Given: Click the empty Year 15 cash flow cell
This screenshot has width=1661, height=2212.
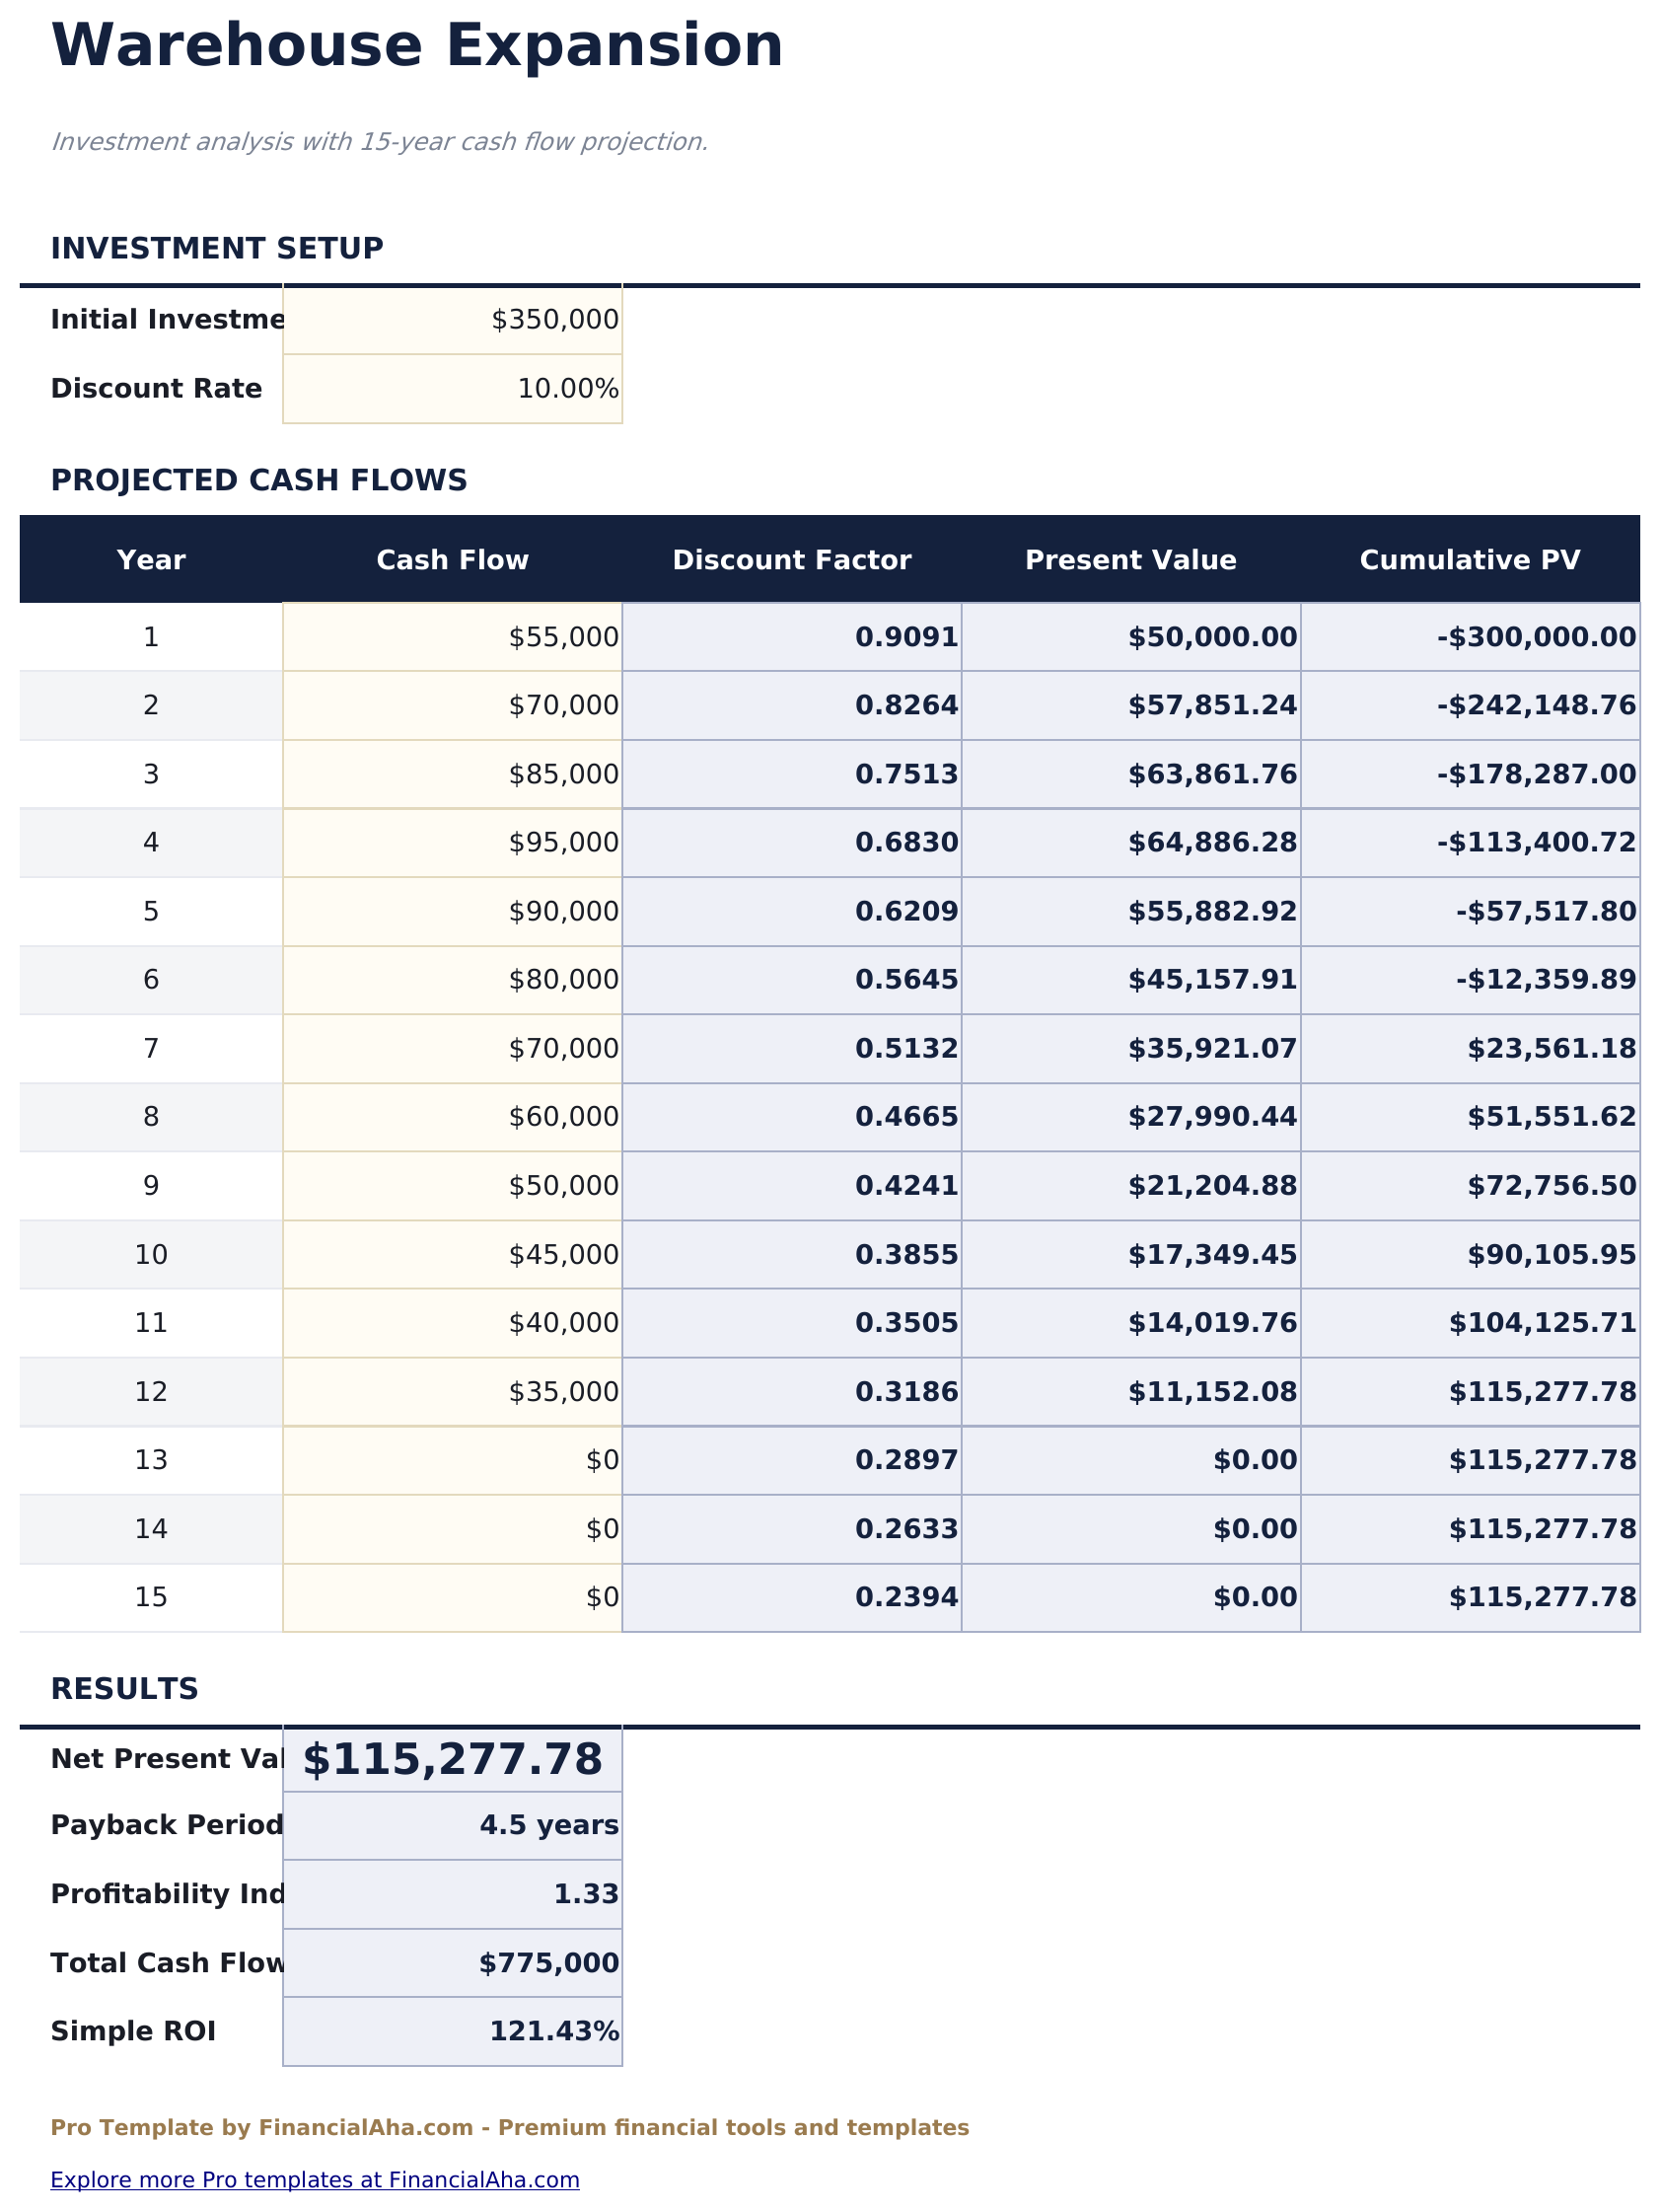Looking at the screenshot, I should pyautogui.click(x=452, y=1597).
